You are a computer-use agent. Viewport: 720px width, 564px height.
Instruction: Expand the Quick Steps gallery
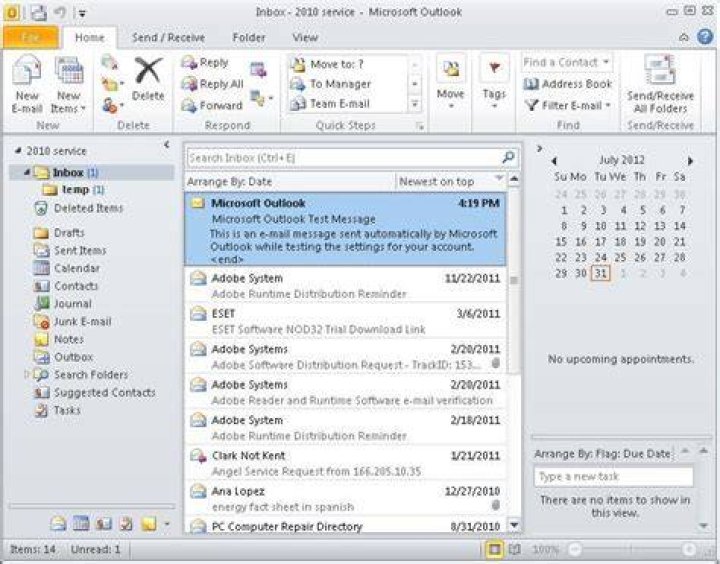pyautogui.click(x=415, y=104)
